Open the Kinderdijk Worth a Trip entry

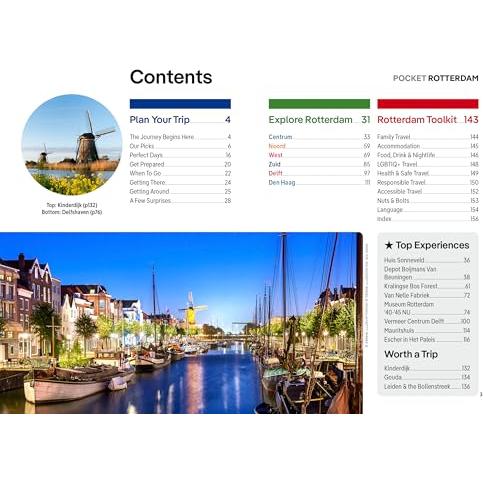coord(427,368)
